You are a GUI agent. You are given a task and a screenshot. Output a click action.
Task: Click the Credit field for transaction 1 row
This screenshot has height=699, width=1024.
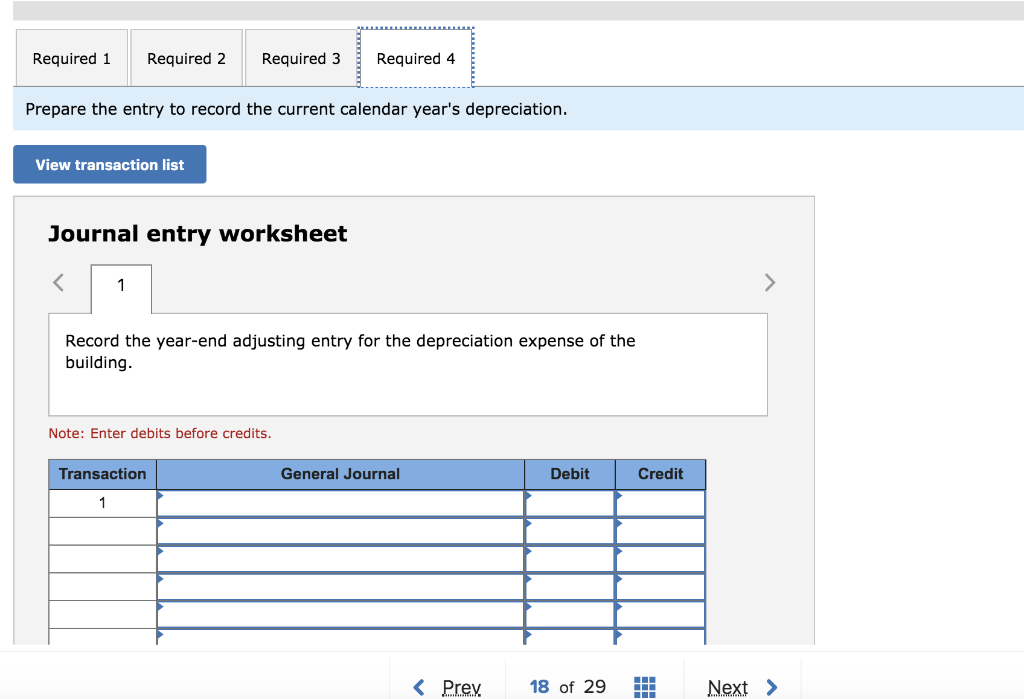[x=660, y=503]
